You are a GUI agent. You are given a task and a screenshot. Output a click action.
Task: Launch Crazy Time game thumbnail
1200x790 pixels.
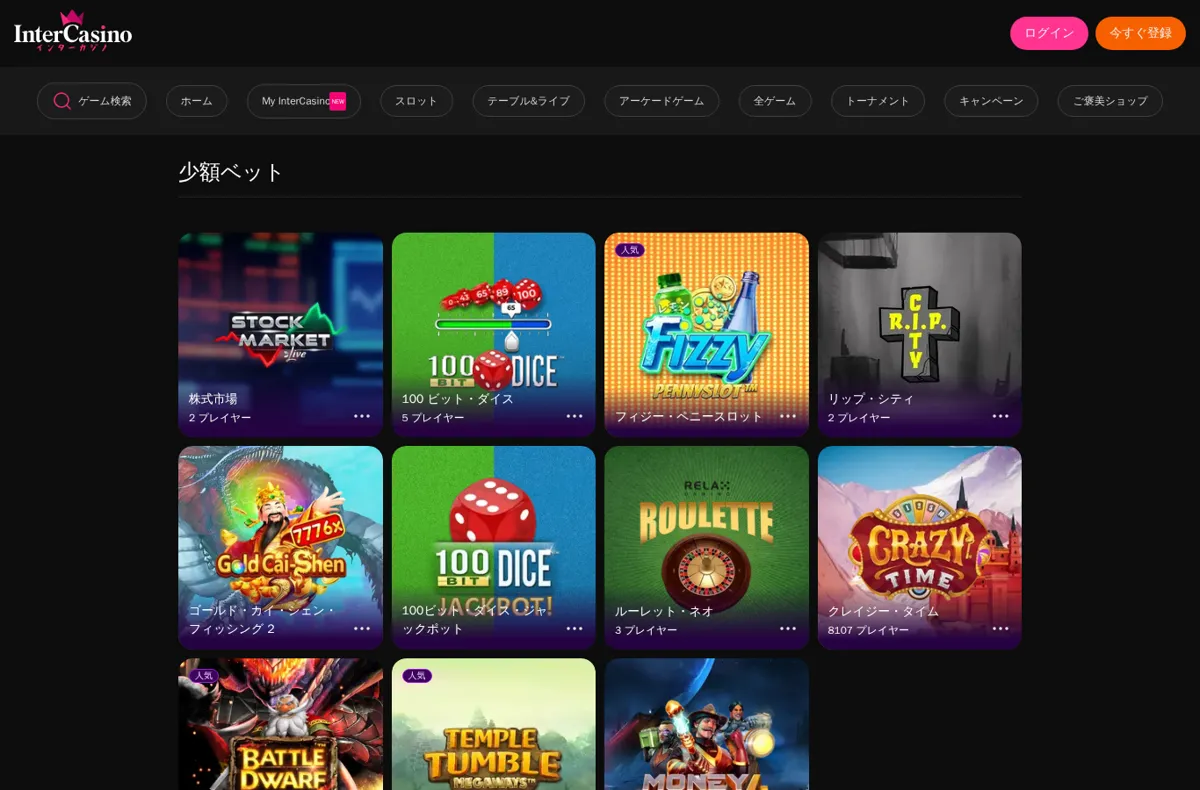(x=919, y=547)
